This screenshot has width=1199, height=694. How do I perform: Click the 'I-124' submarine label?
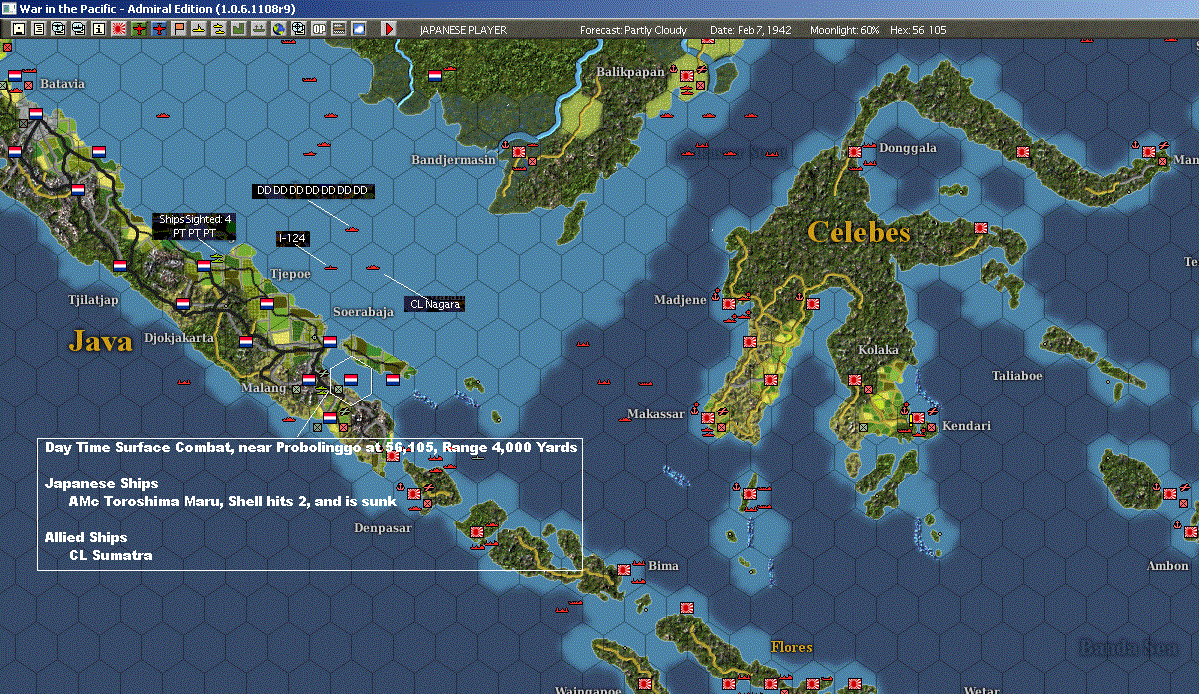tap(292, 238)
